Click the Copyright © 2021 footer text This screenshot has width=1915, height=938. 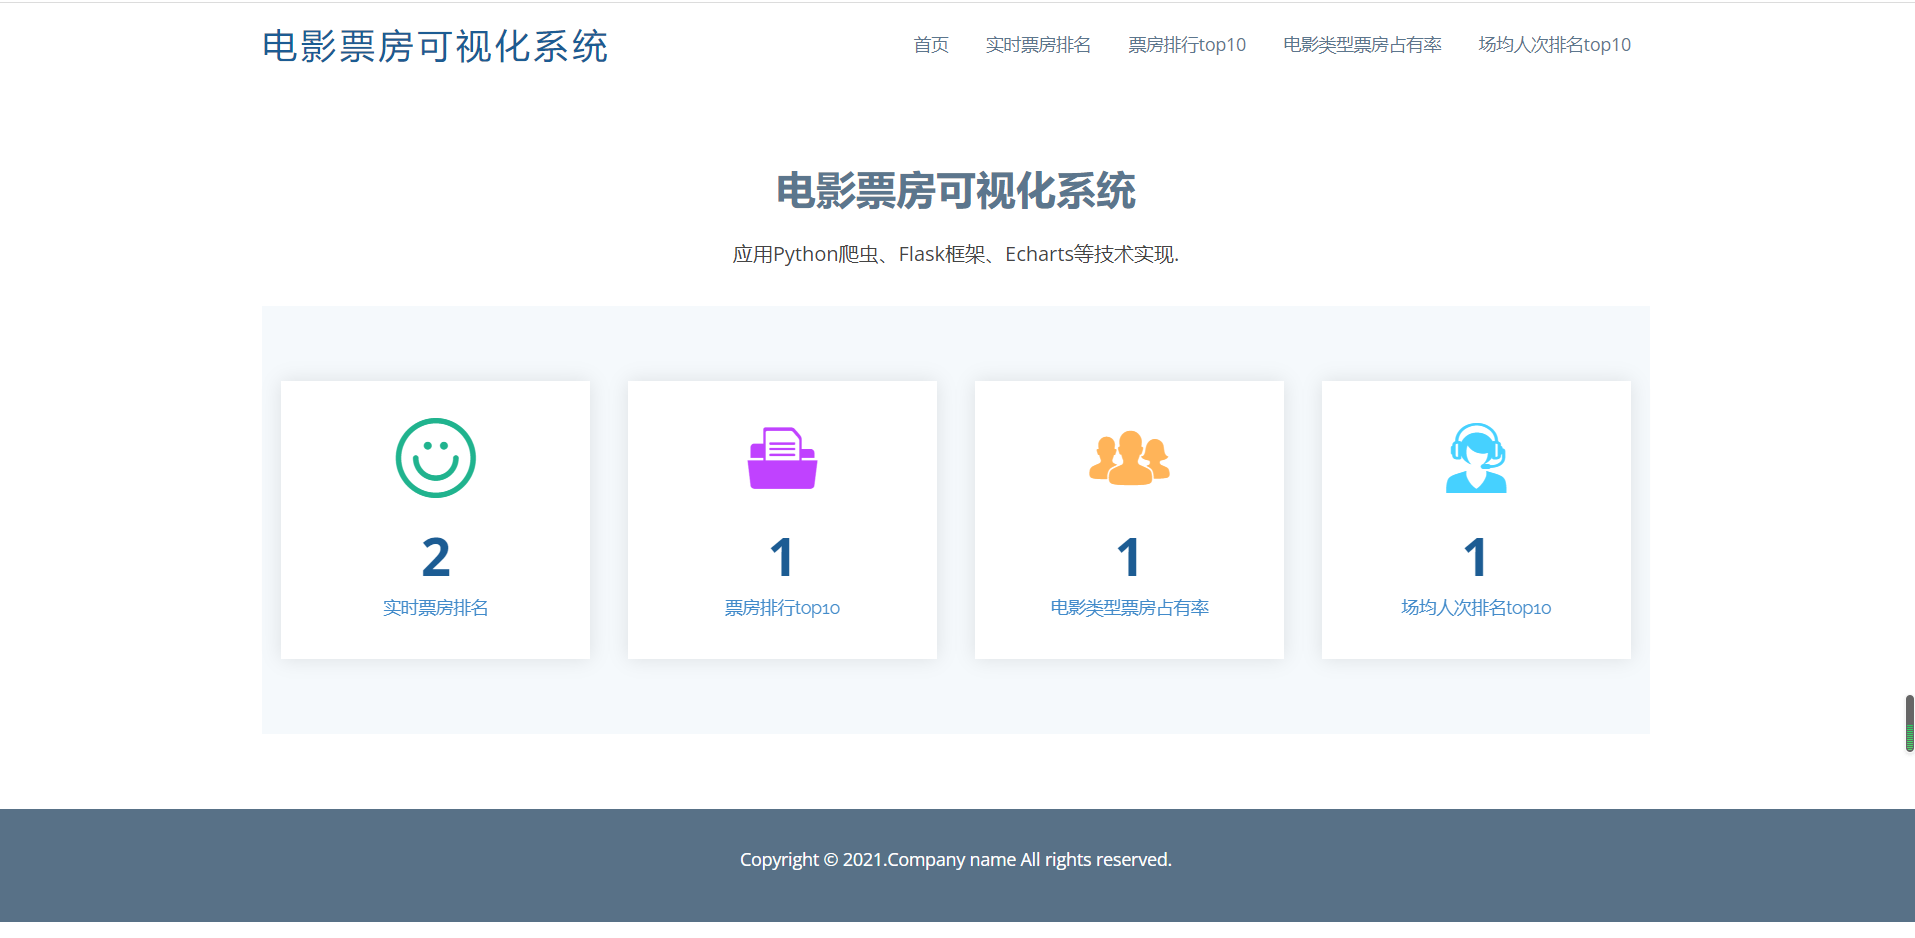[x=956, y=860]
